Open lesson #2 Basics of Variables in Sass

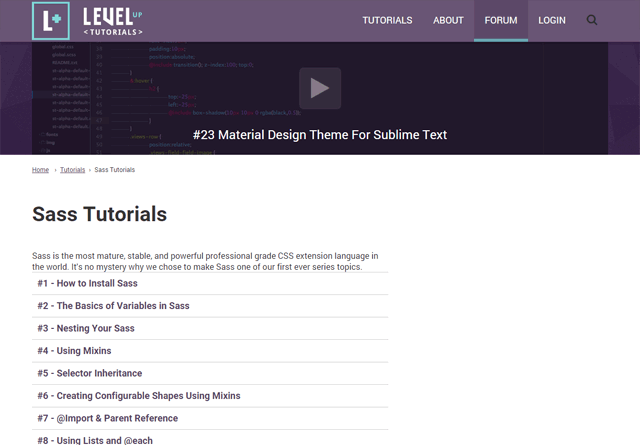coord(113,306)
